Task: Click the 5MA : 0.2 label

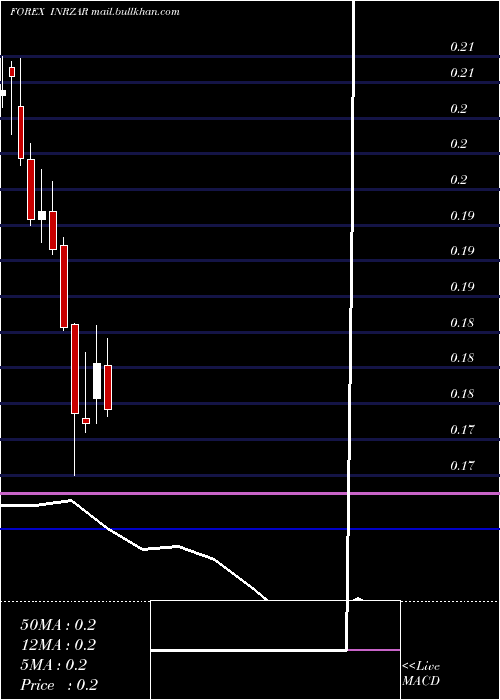Action: [54, 665]
